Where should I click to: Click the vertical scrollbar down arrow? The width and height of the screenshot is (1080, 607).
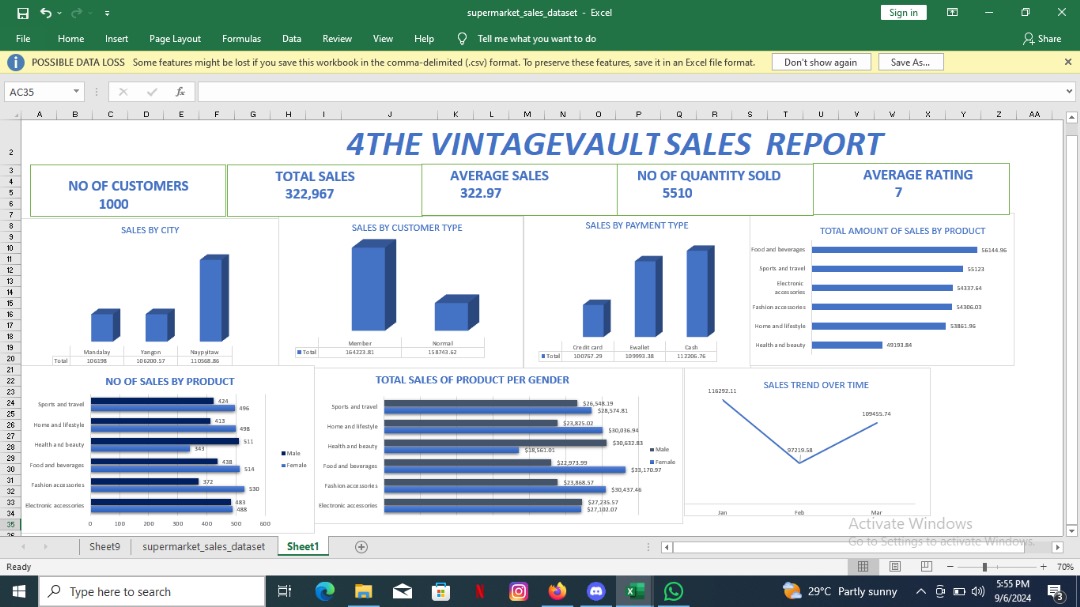(x=1071, y=531)
